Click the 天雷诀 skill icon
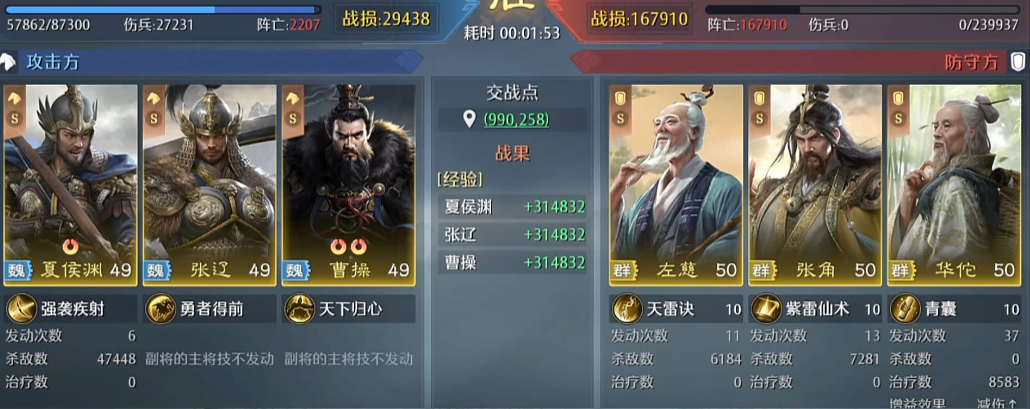This screenshot has width=1030, height=409. point(627,308)
